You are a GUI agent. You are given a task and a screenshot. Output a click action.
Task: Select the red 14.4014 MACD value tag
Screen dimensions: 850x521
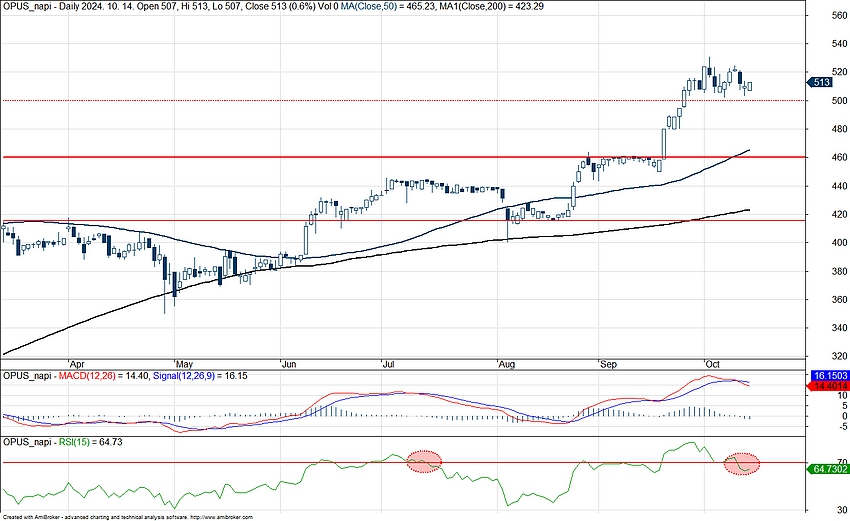[828, 386]
